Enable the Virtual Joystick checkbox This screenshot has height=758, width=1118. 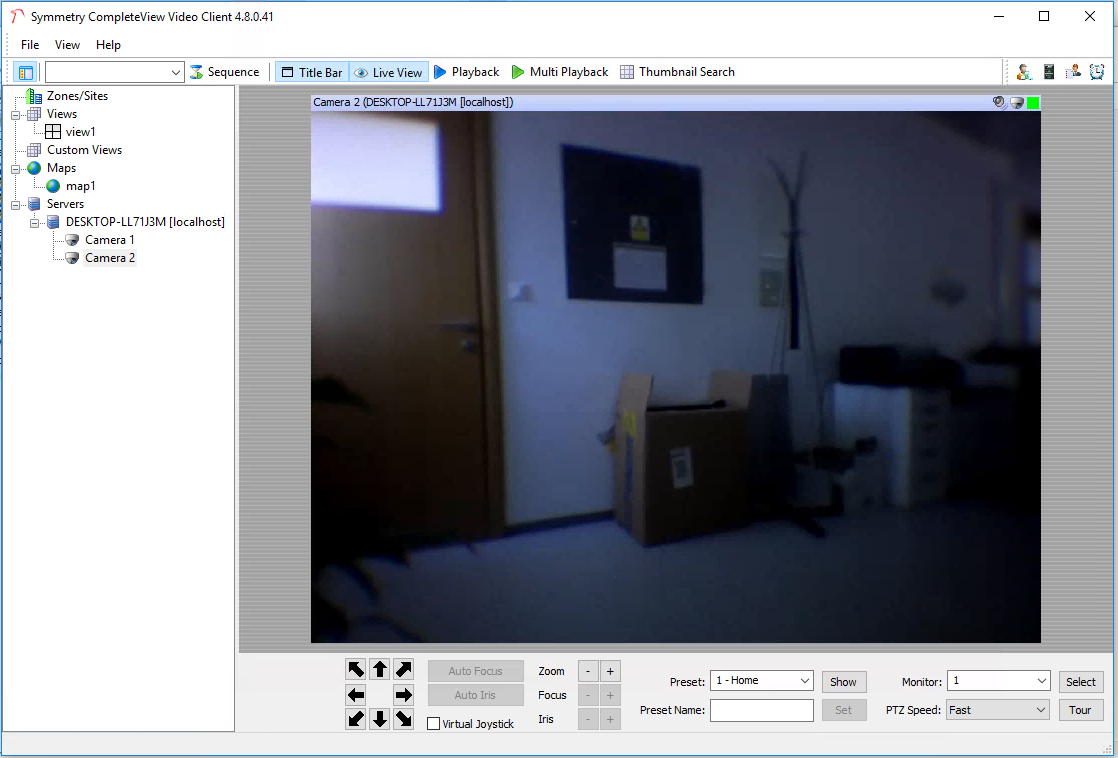[x=433, y=723]
